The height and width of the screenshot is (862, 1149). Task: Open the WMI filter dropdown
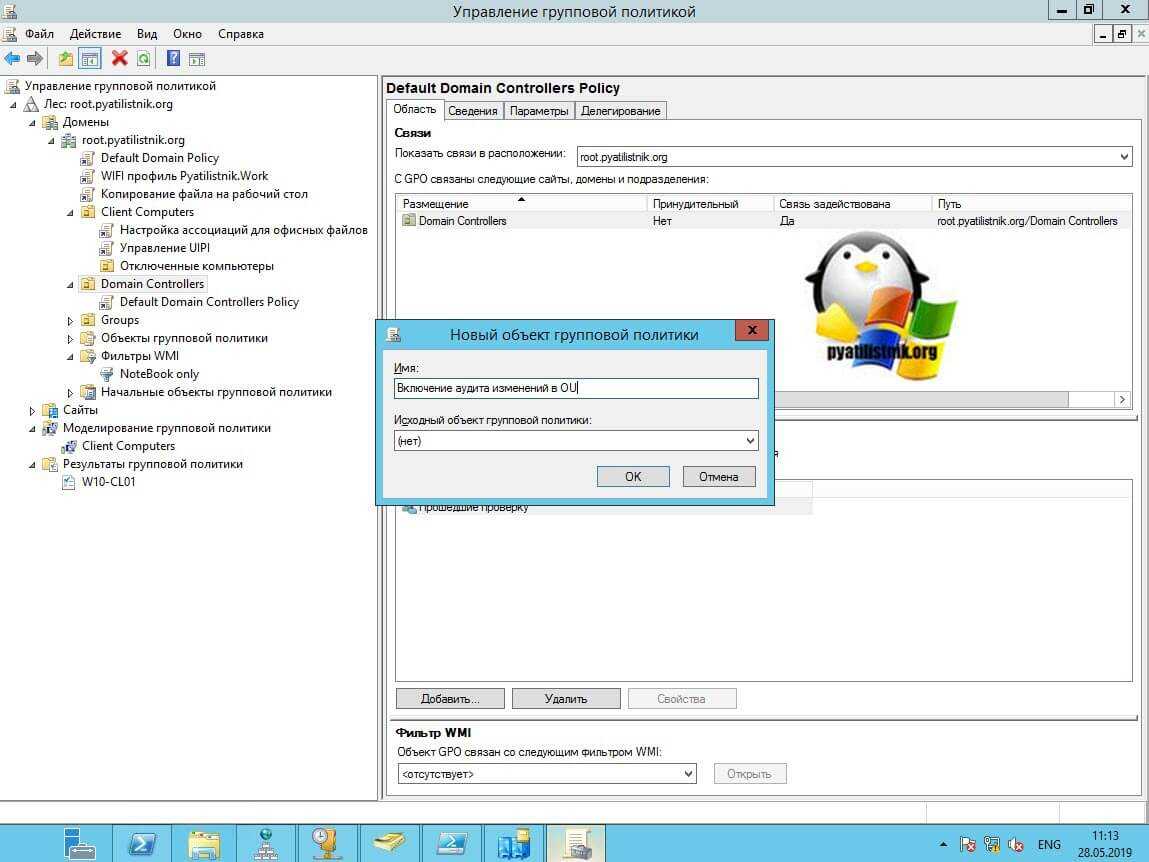pos(688,774)
